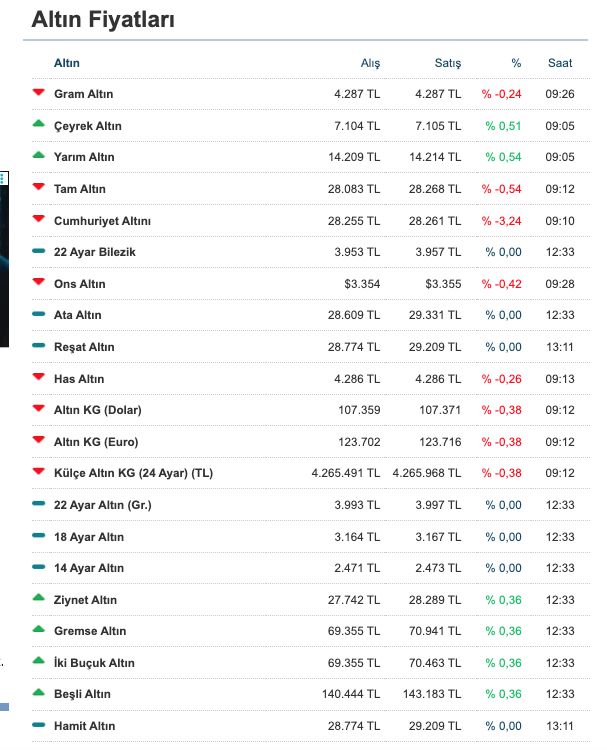Screen dimensions: 607x750
Task: Click the Altın column header
Action: 67,63
